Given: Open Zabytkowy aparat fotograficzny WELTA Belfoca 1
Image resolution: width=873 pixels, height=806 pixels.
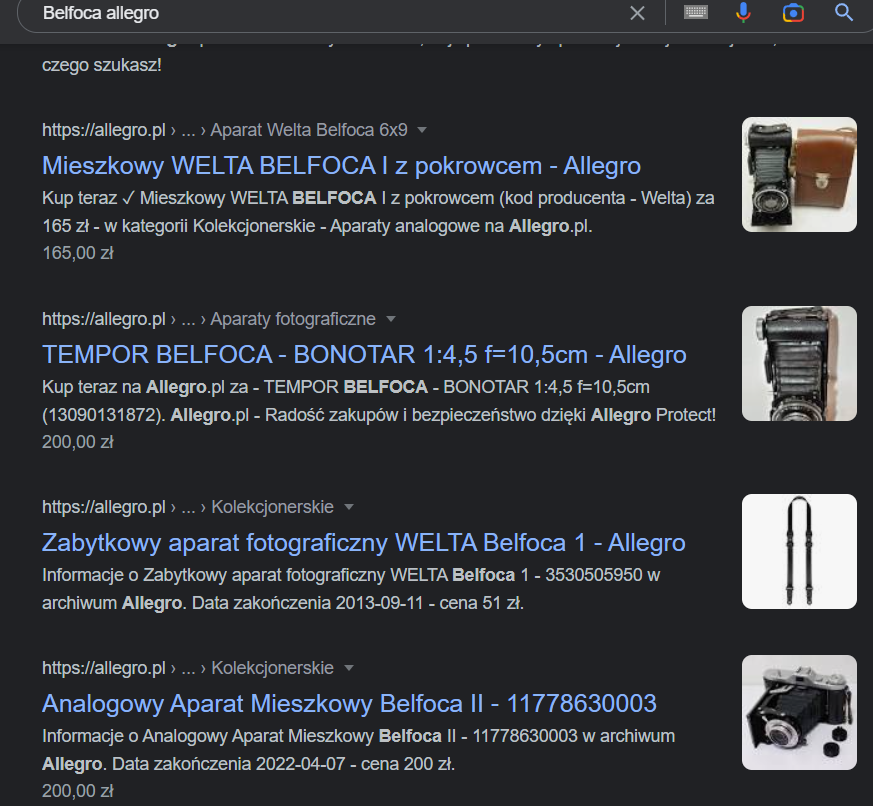Looking at the screenshot, I should [363, 542].
